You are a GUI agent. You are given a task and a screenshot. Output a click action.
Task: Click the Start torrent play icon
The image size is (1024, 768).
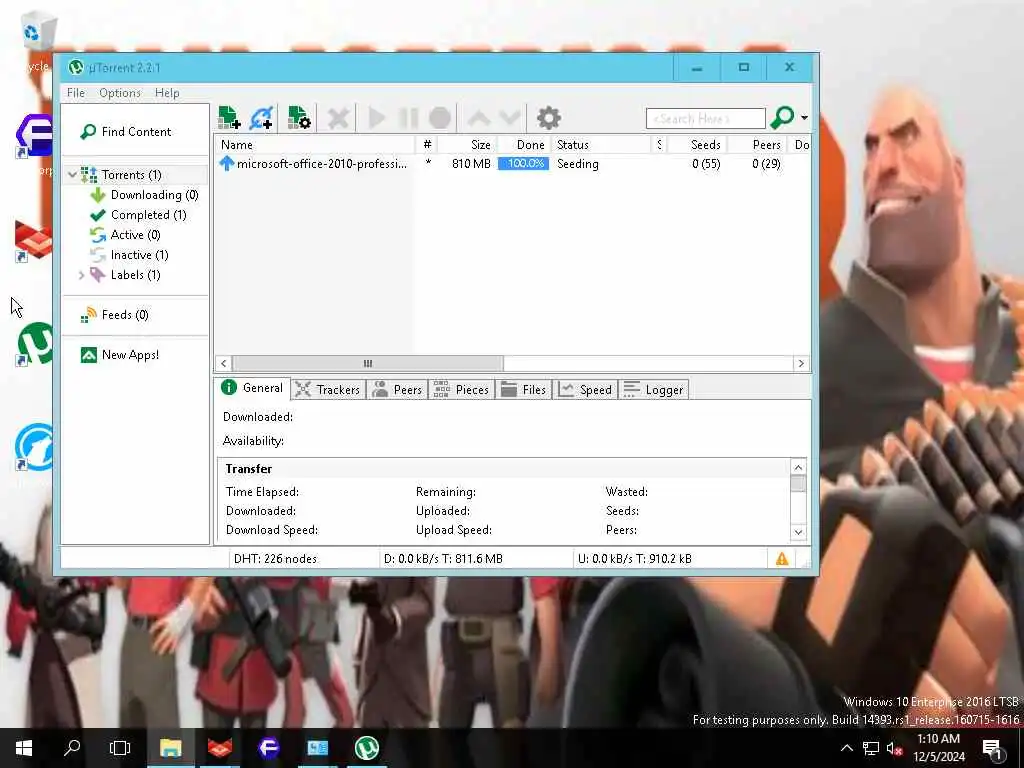point(376,118)
